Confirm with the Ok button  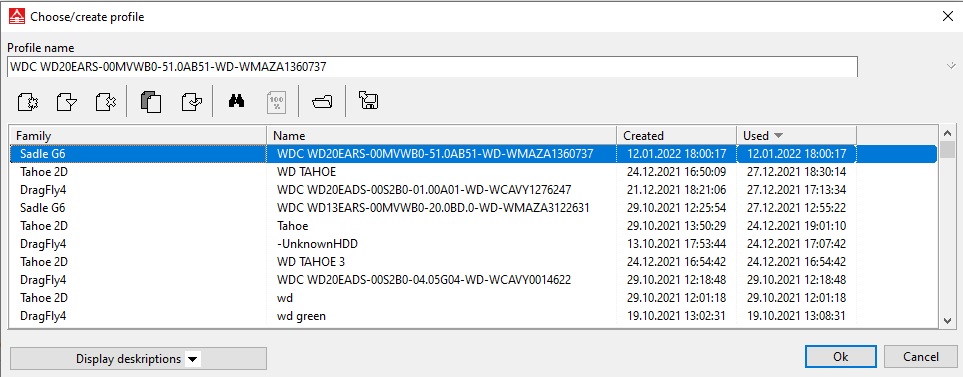coord(841,357)
